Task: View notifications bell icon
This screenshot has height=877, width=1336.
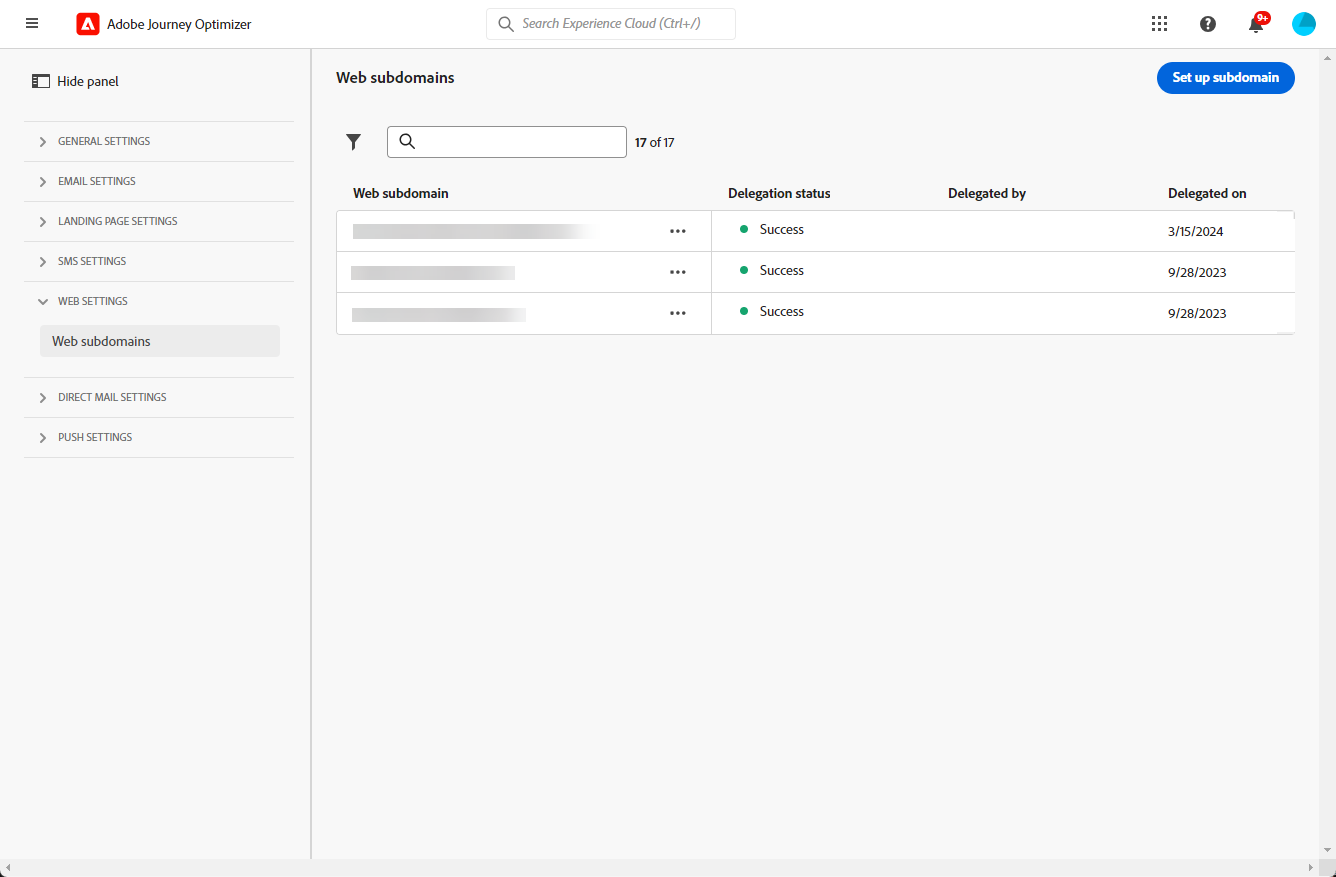Action: pos(1256,25)
